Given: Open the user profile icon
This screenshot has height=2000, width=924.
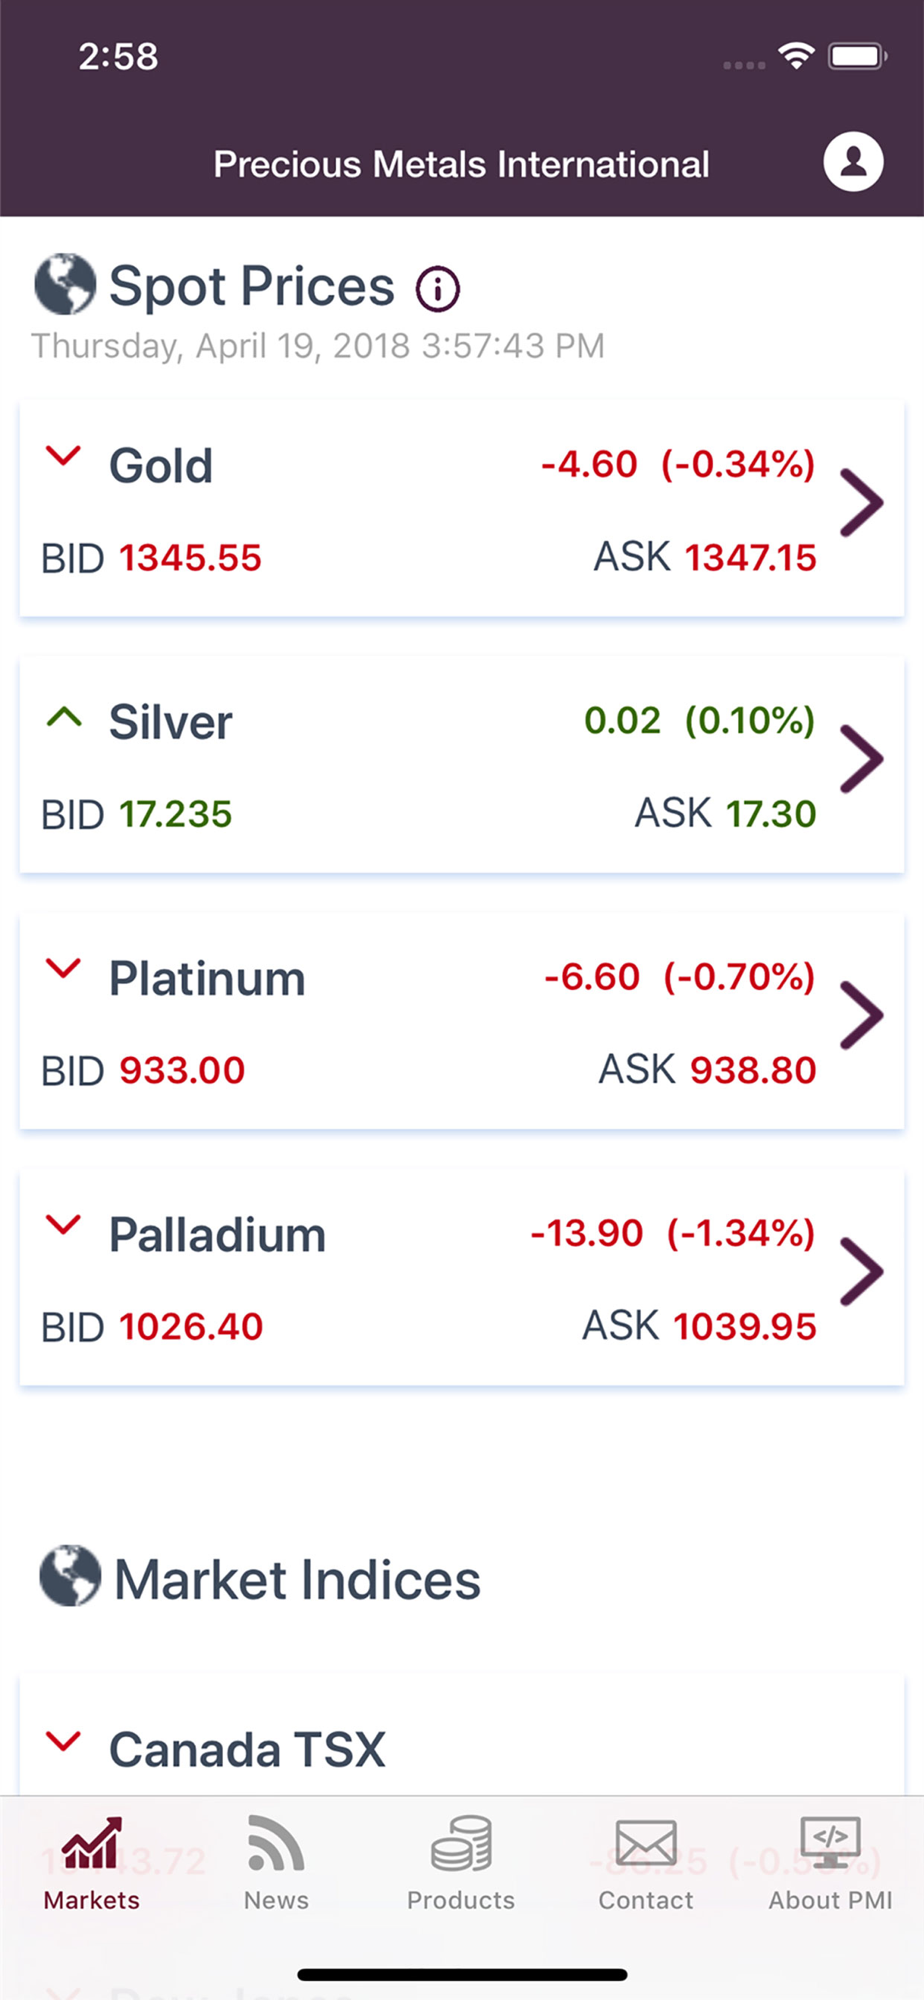Looking at the screenshot, I should pos(853,161).
